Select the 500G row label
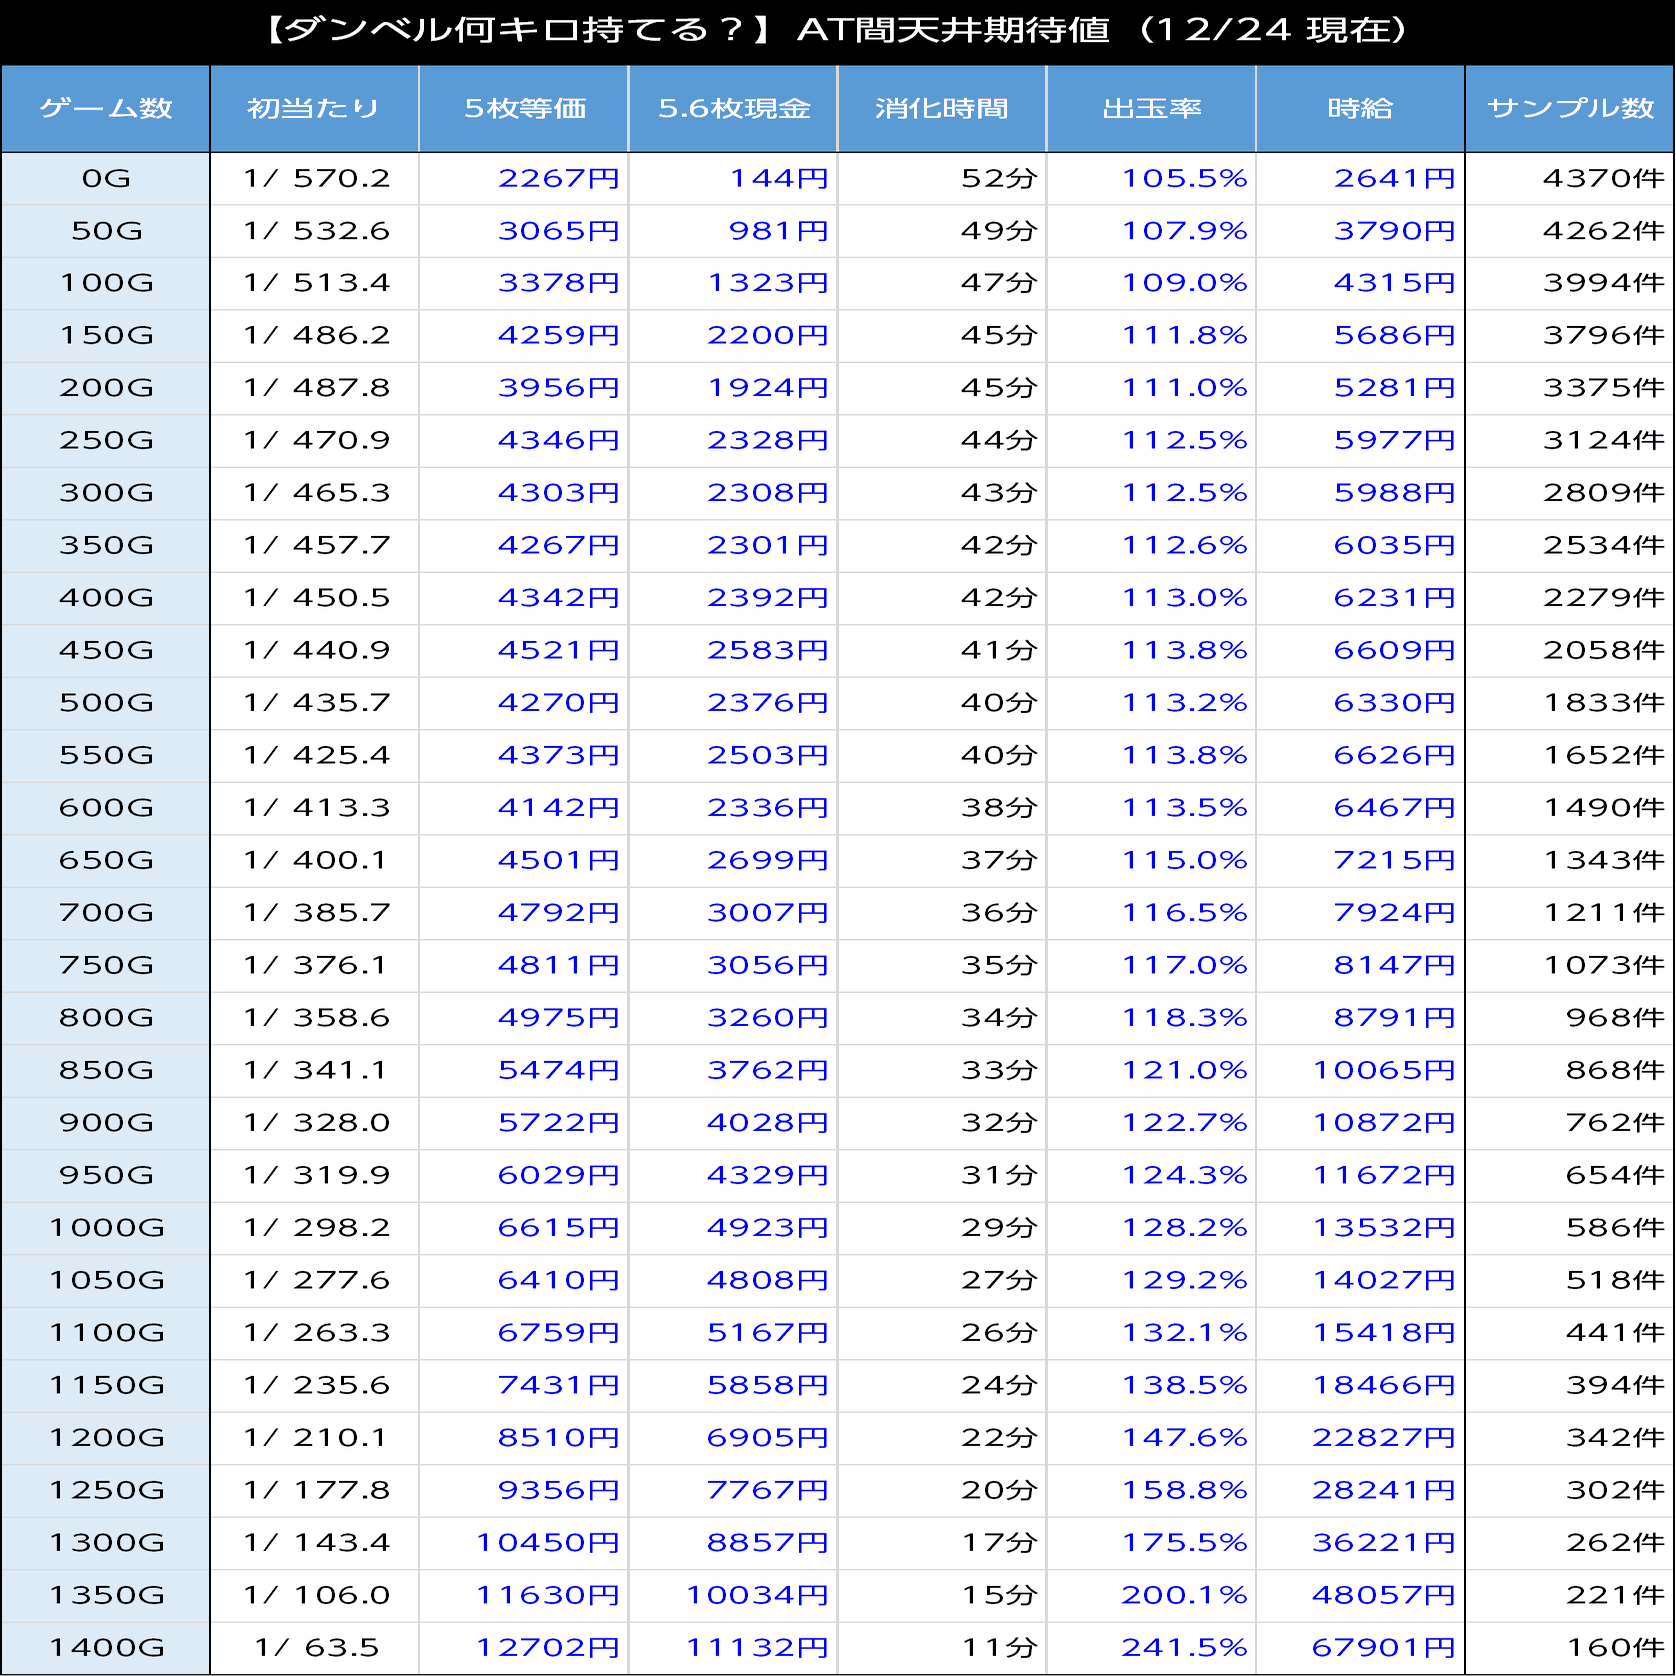 click(x=106, y=703)
